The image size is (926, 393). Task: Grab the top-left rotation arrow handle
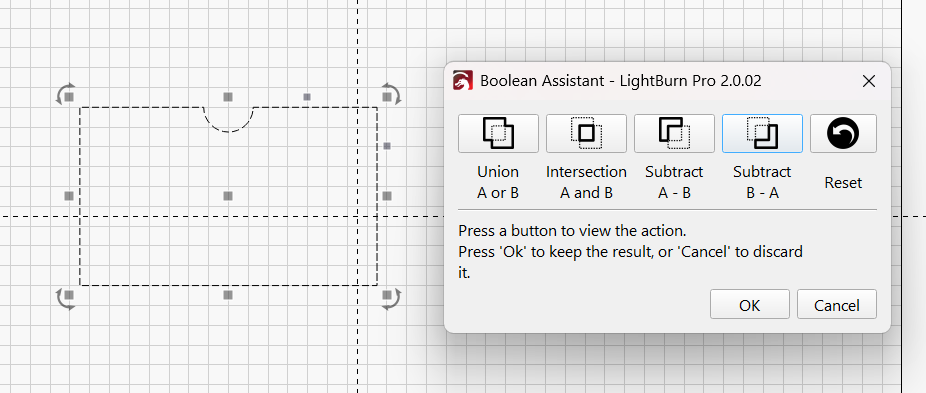click(66, 94)
